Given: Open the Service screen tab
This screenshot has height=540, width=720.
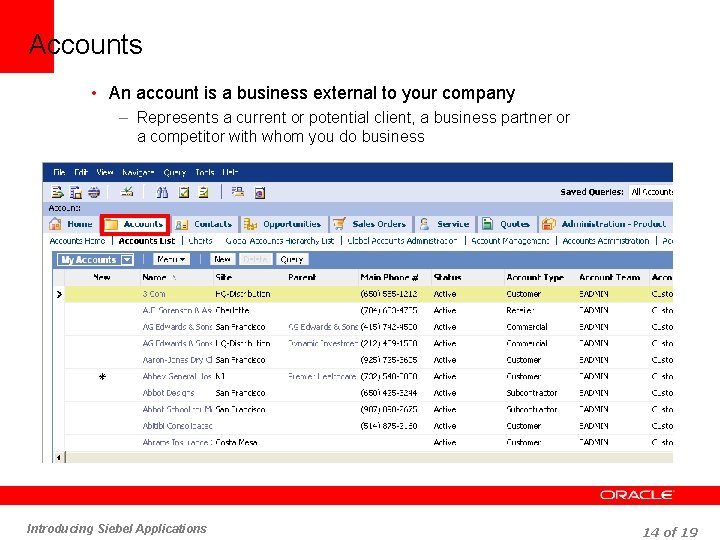Looking at the screenshot, I should tap(445, 224).
